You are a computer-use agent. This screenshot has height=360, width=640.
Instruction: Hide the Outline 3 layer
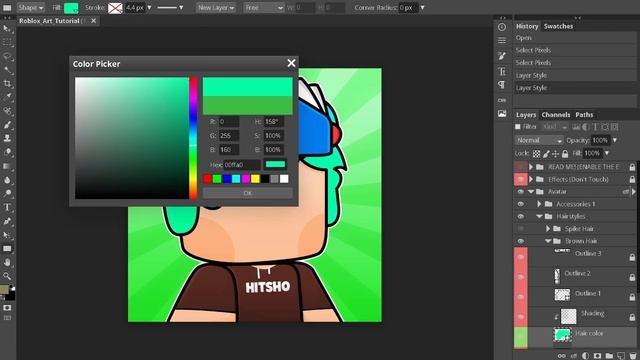[x=520, y=257]
